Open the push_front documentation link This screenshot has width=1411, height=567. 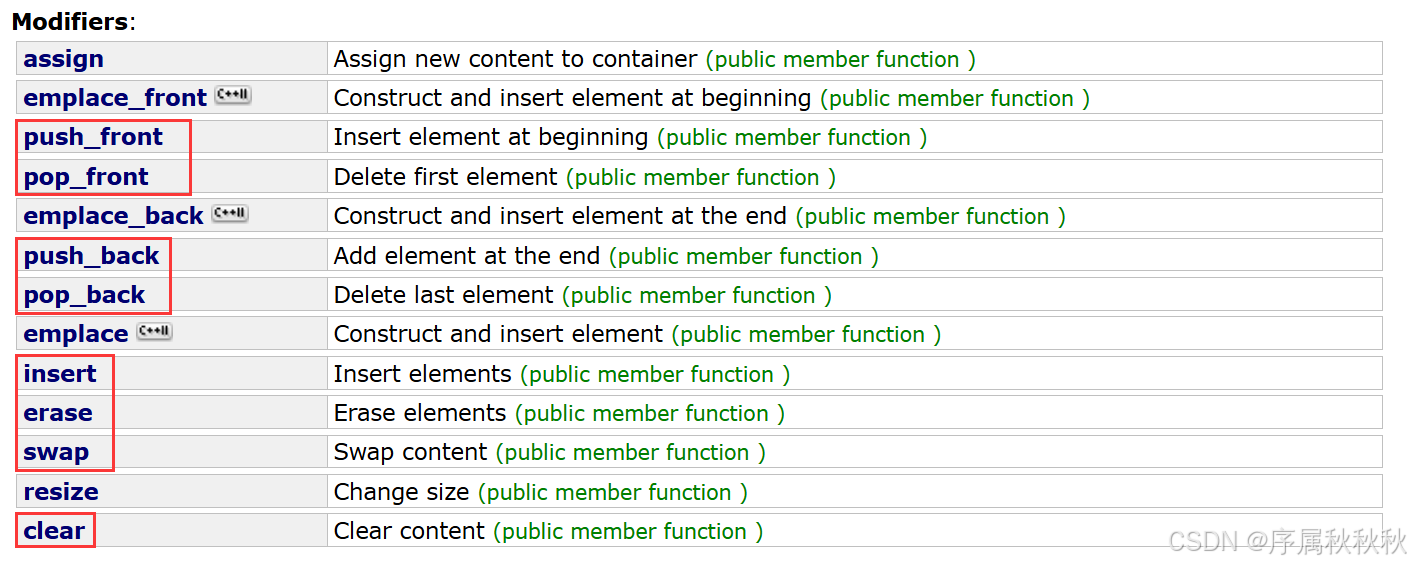pos(93,137)
